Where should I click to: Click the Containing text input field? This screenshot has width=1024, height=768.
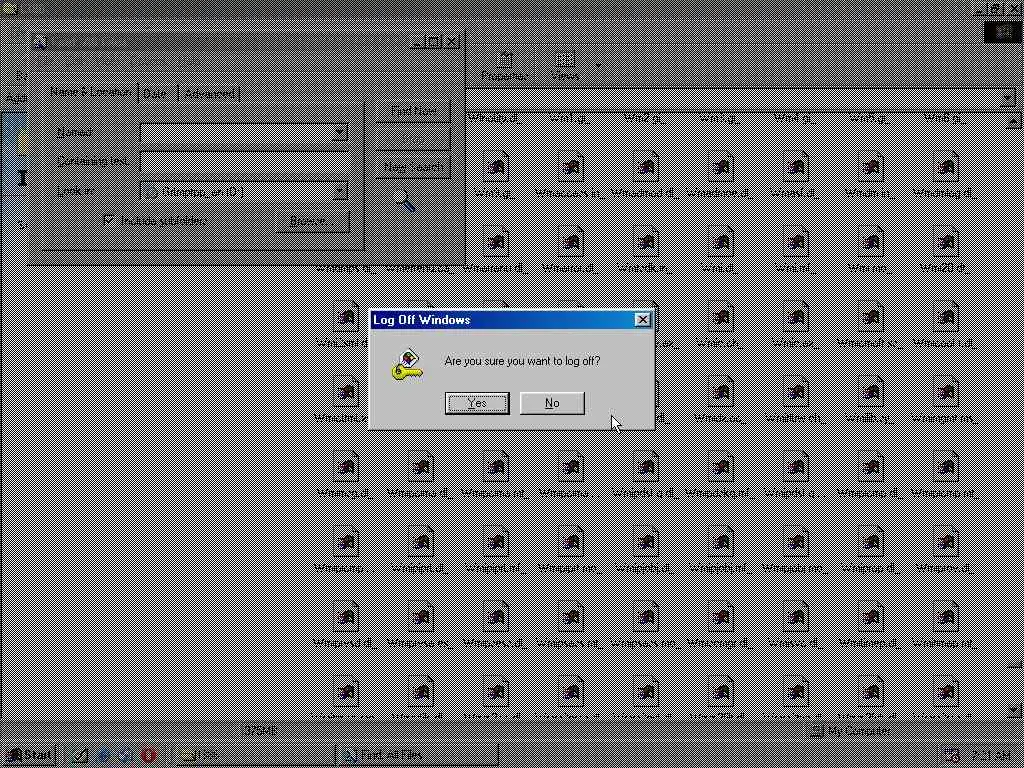point(244,161)
